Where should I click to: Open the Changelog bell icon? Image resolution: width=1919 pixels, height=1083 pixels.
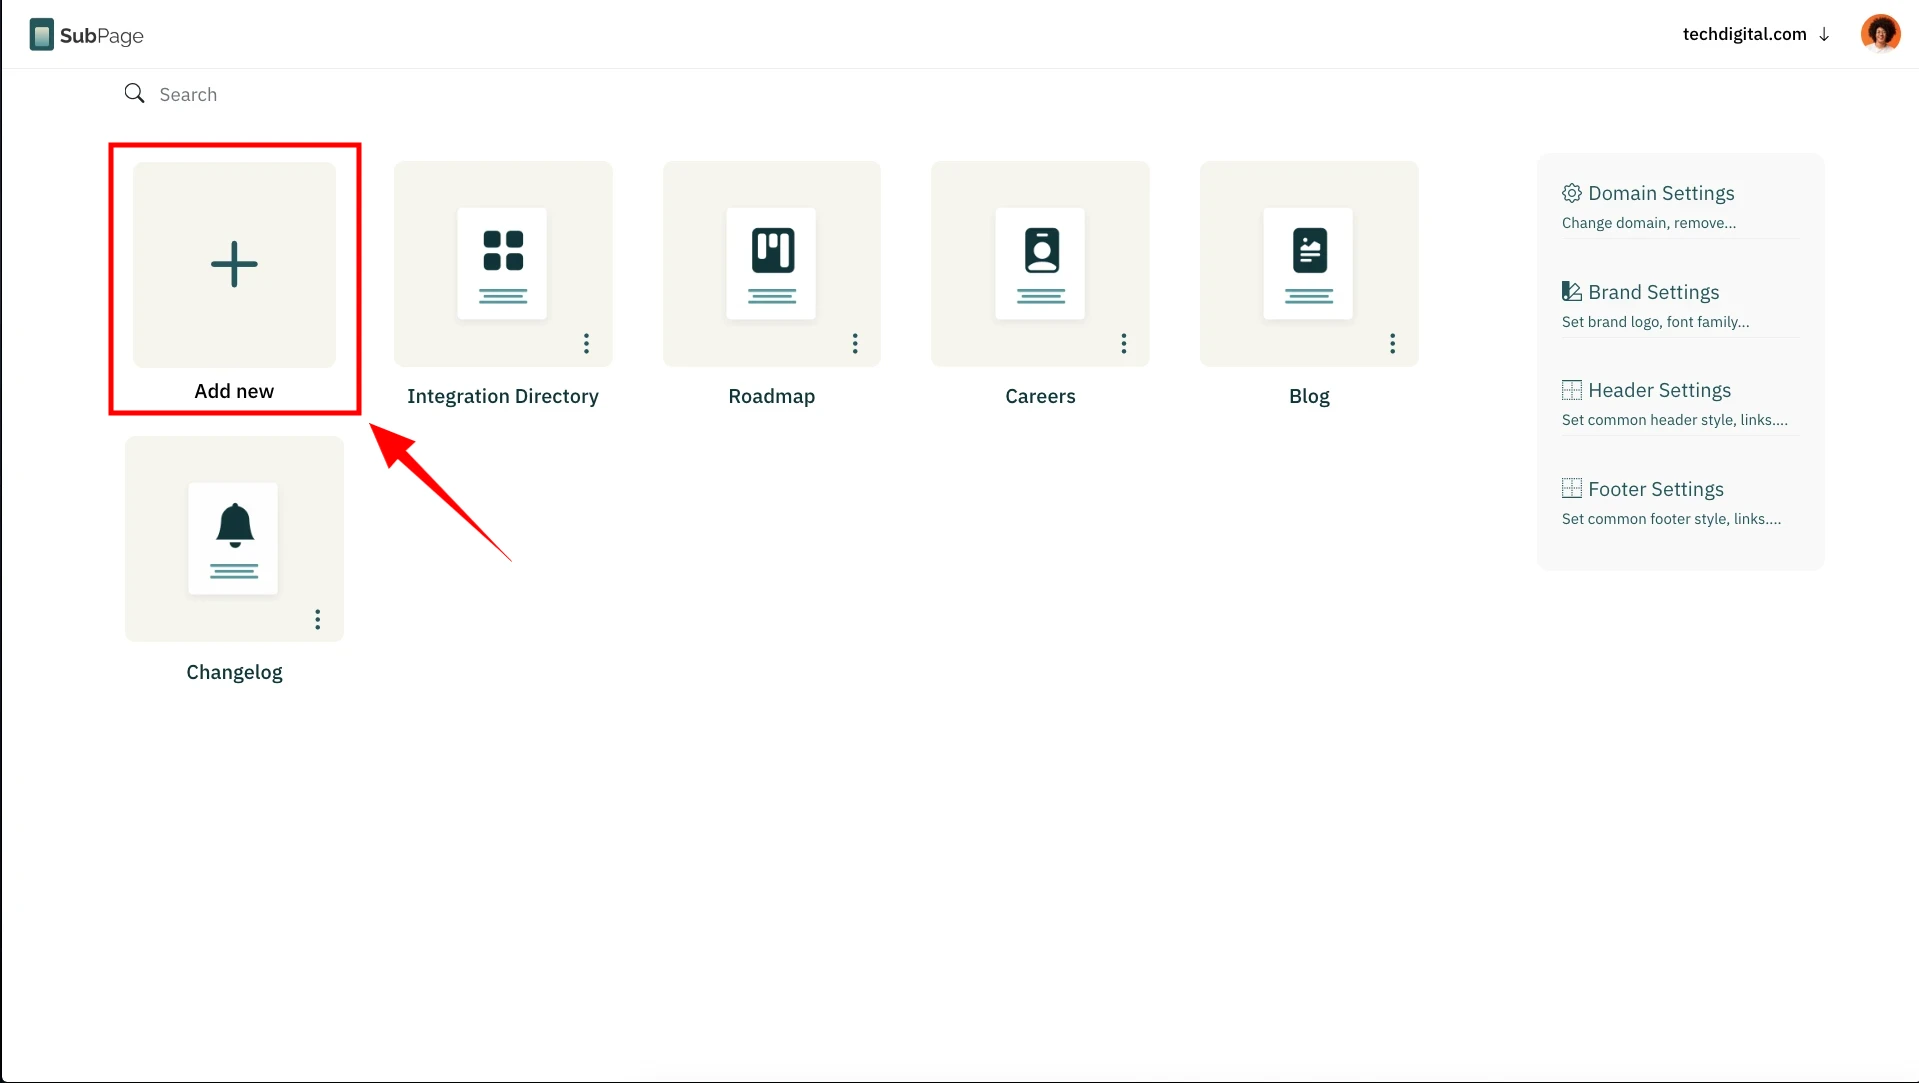click(234, 538)
